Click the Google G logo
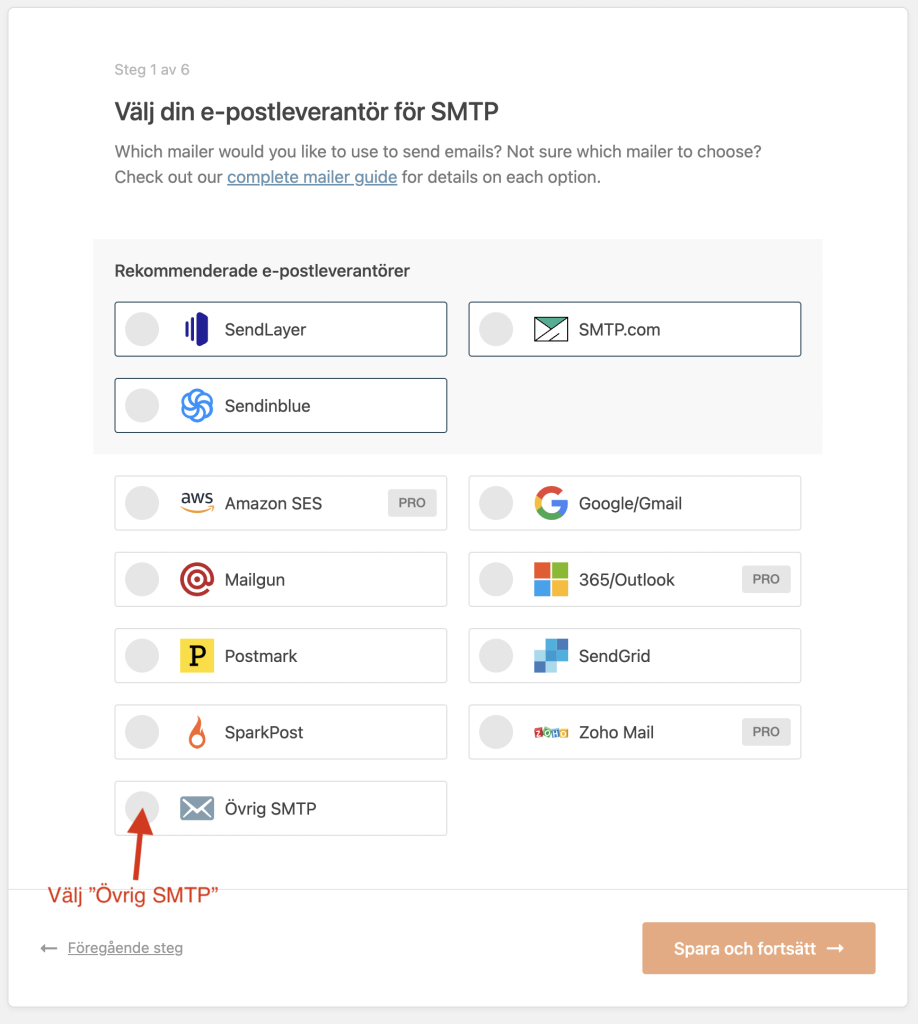The width and height of the screenshot is (918, 1024). click(x=550, y=503)
